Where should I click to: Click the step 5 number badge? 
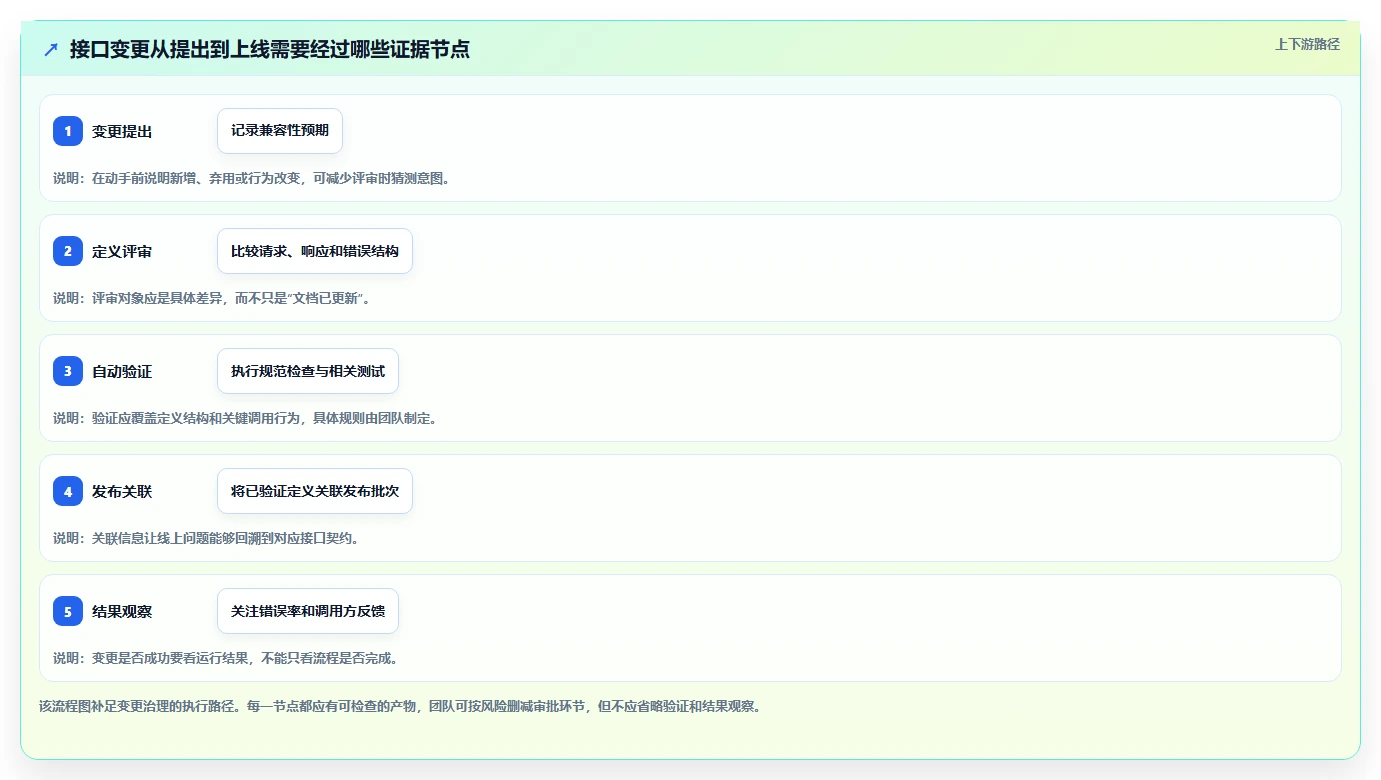point(68,611)
